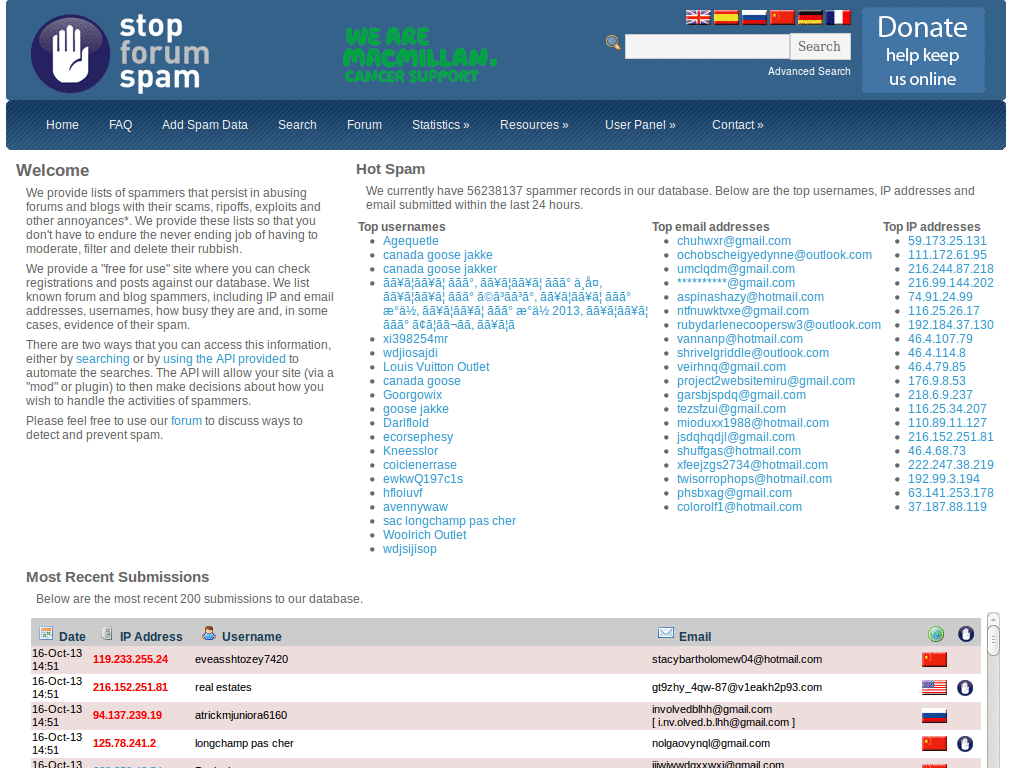The width and height of the screenshot is (1024, 768).
Task: Open IP address 59.173.25.131
Action: pos(947,241)
